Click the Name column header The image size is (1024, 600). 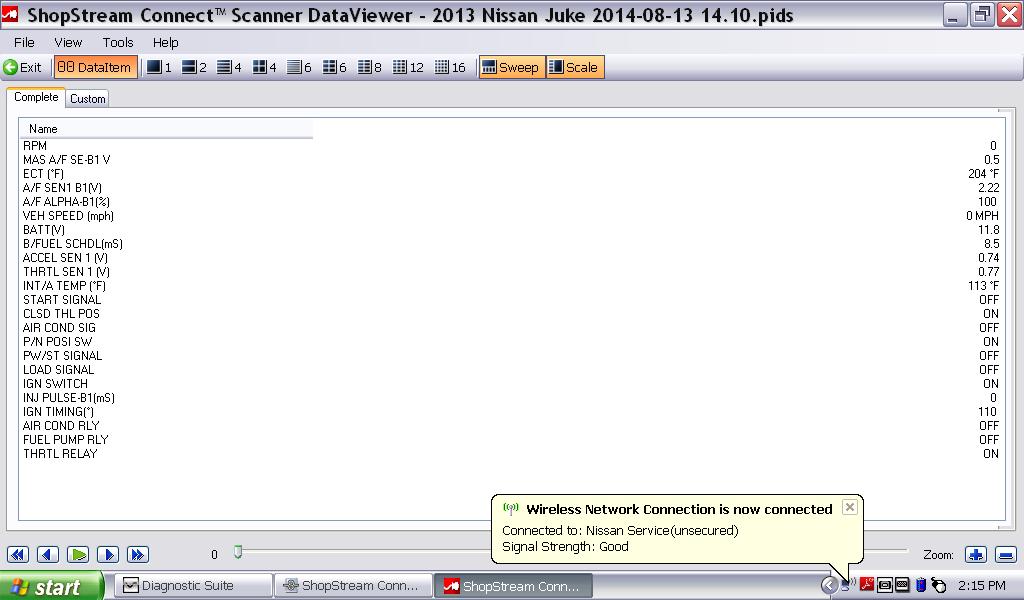coord(166,129)
